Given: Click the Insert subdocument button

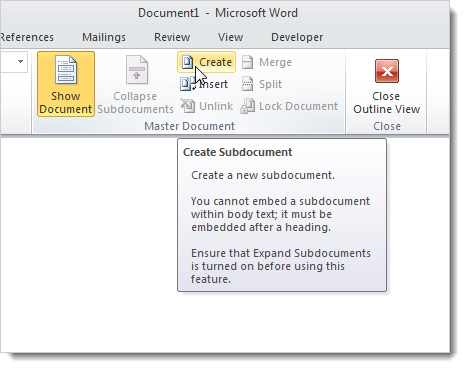Looking at the screenshot, I should pos(204,84).
